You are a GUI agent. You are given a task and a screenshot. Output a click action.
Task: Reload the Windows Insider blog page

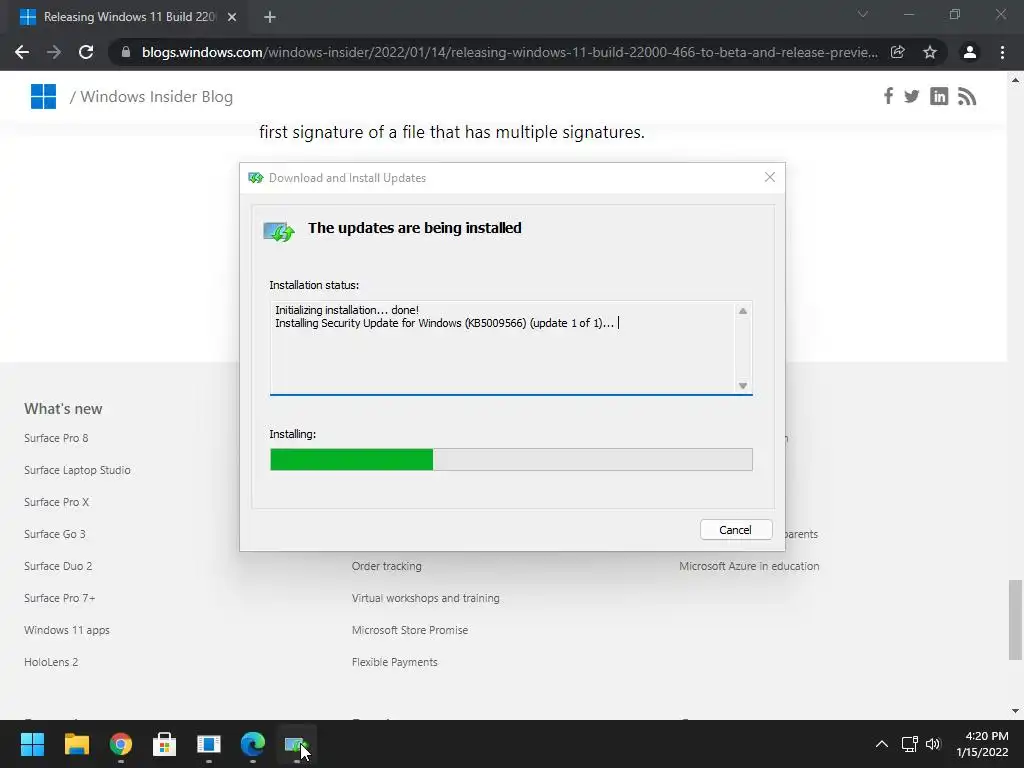[86, 52]
